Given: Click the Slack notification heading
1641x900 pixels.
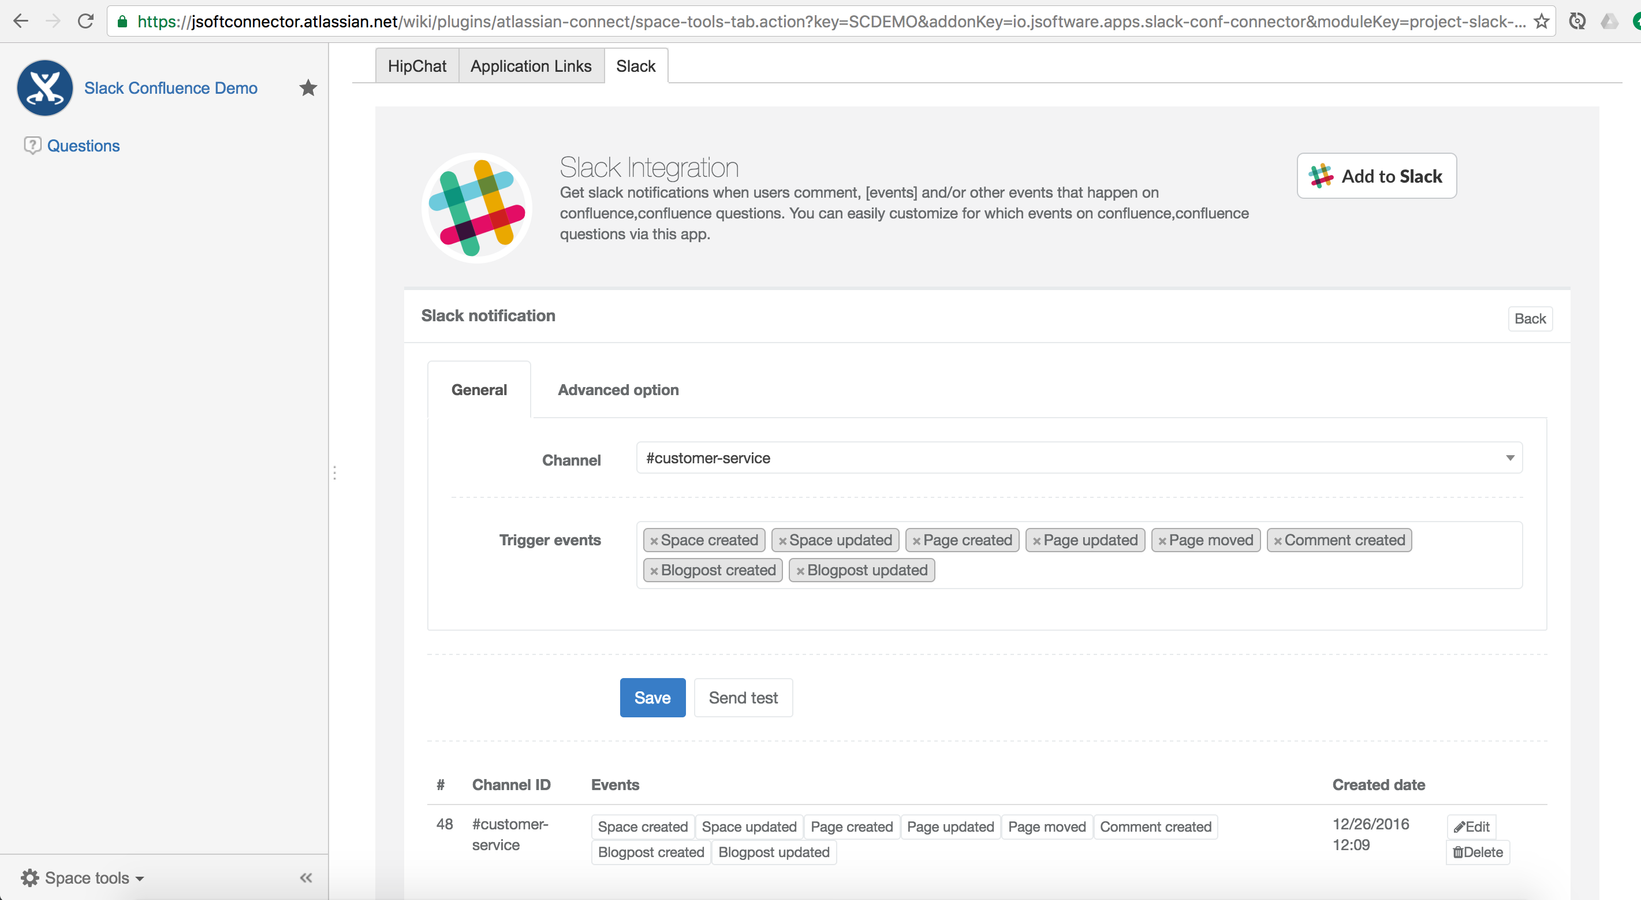Looking at the screenshot, I should (x=488, y=316).
